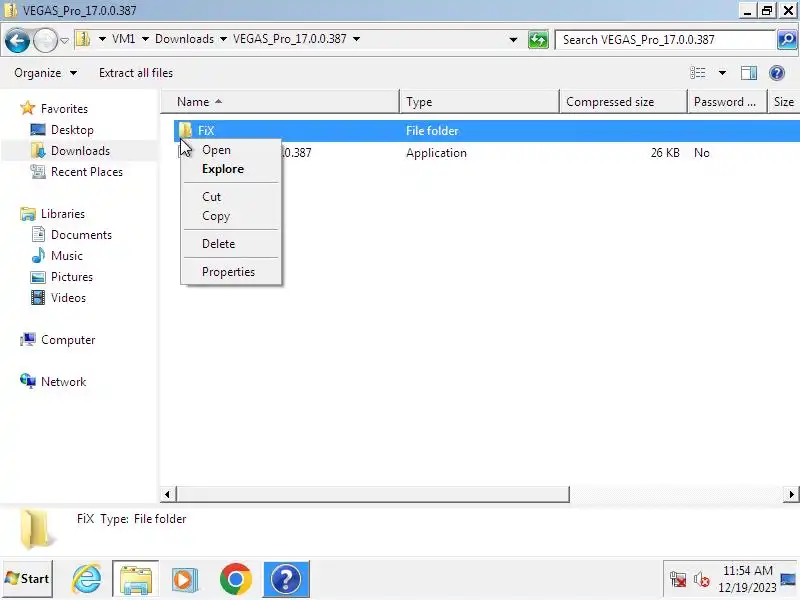Choose Explore in the context menu
Screen dimensions: 800x600
point(231,169)
